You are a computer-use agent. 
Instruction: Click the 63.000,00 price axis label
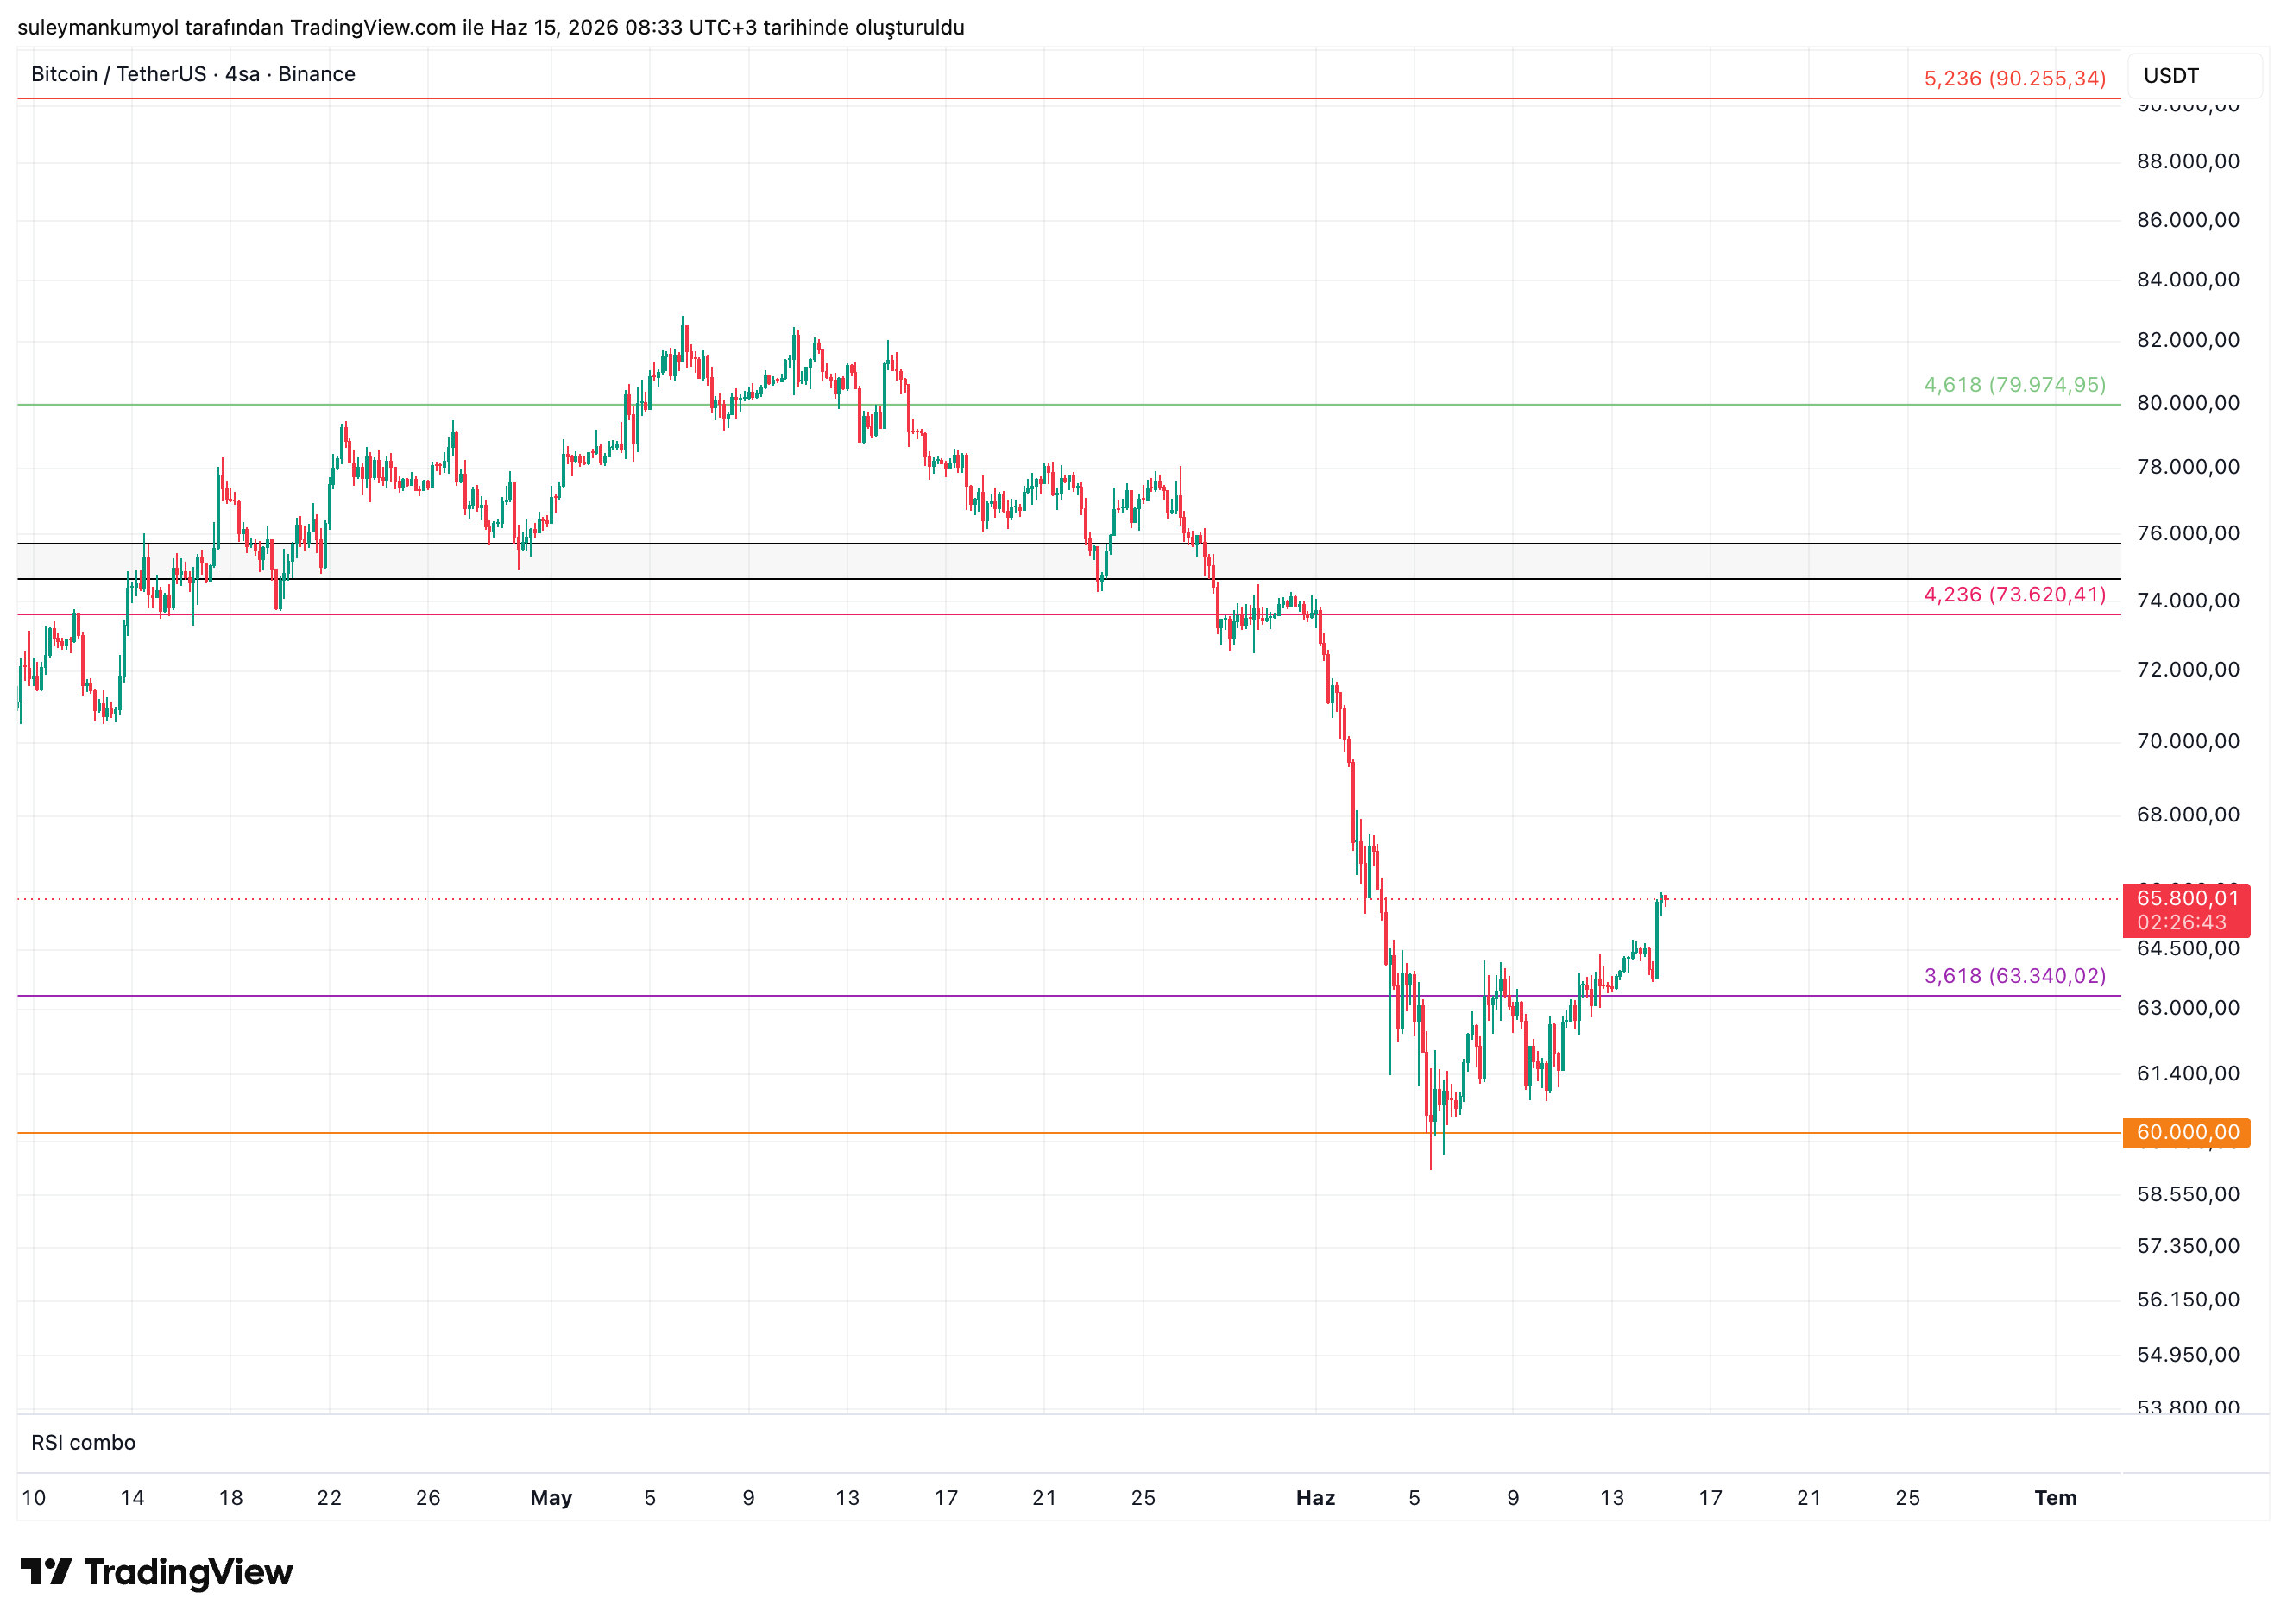click(x=2188, y=1008)
